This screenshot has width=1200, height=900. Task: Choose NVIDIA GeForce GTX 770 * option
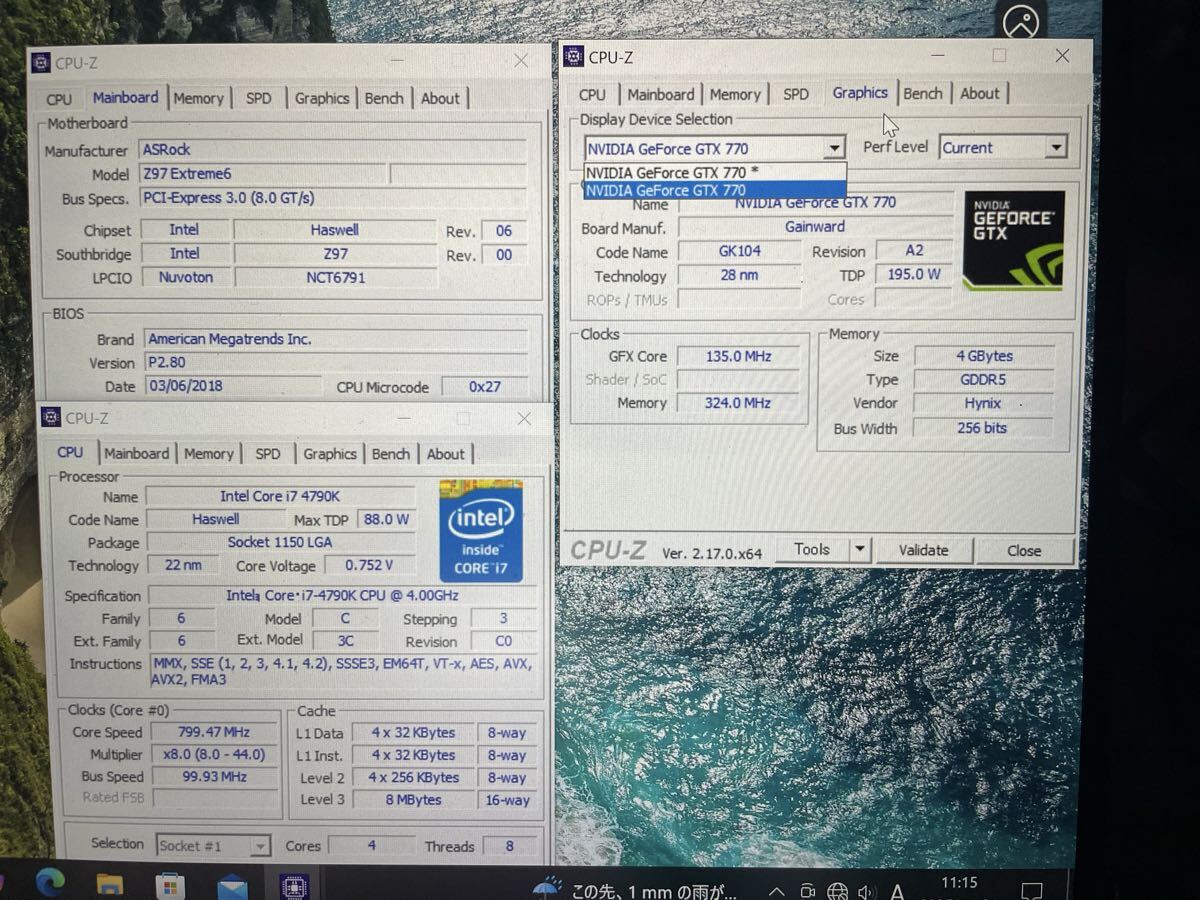point(714,172)
